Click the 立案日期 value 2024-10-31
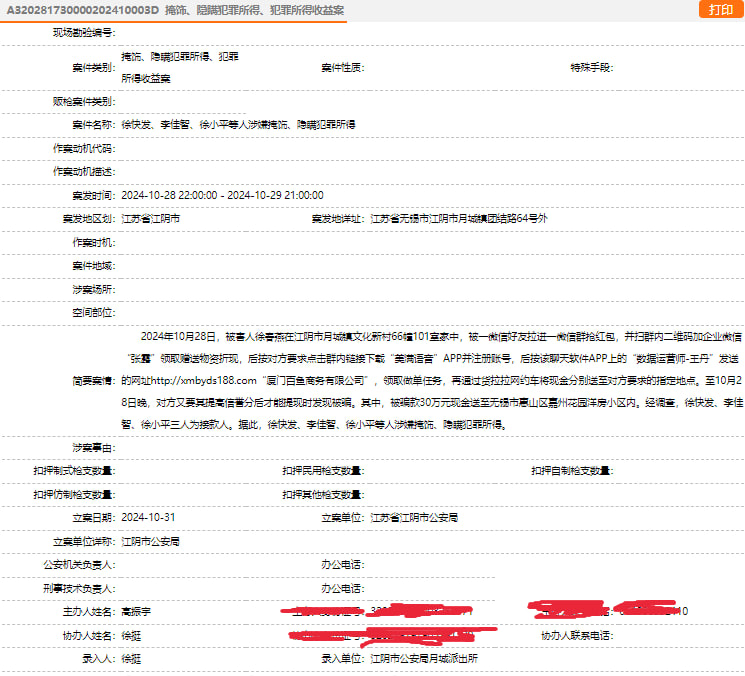Screen dimensions: 745x676 pyautogui.click(x=148, y=517)
